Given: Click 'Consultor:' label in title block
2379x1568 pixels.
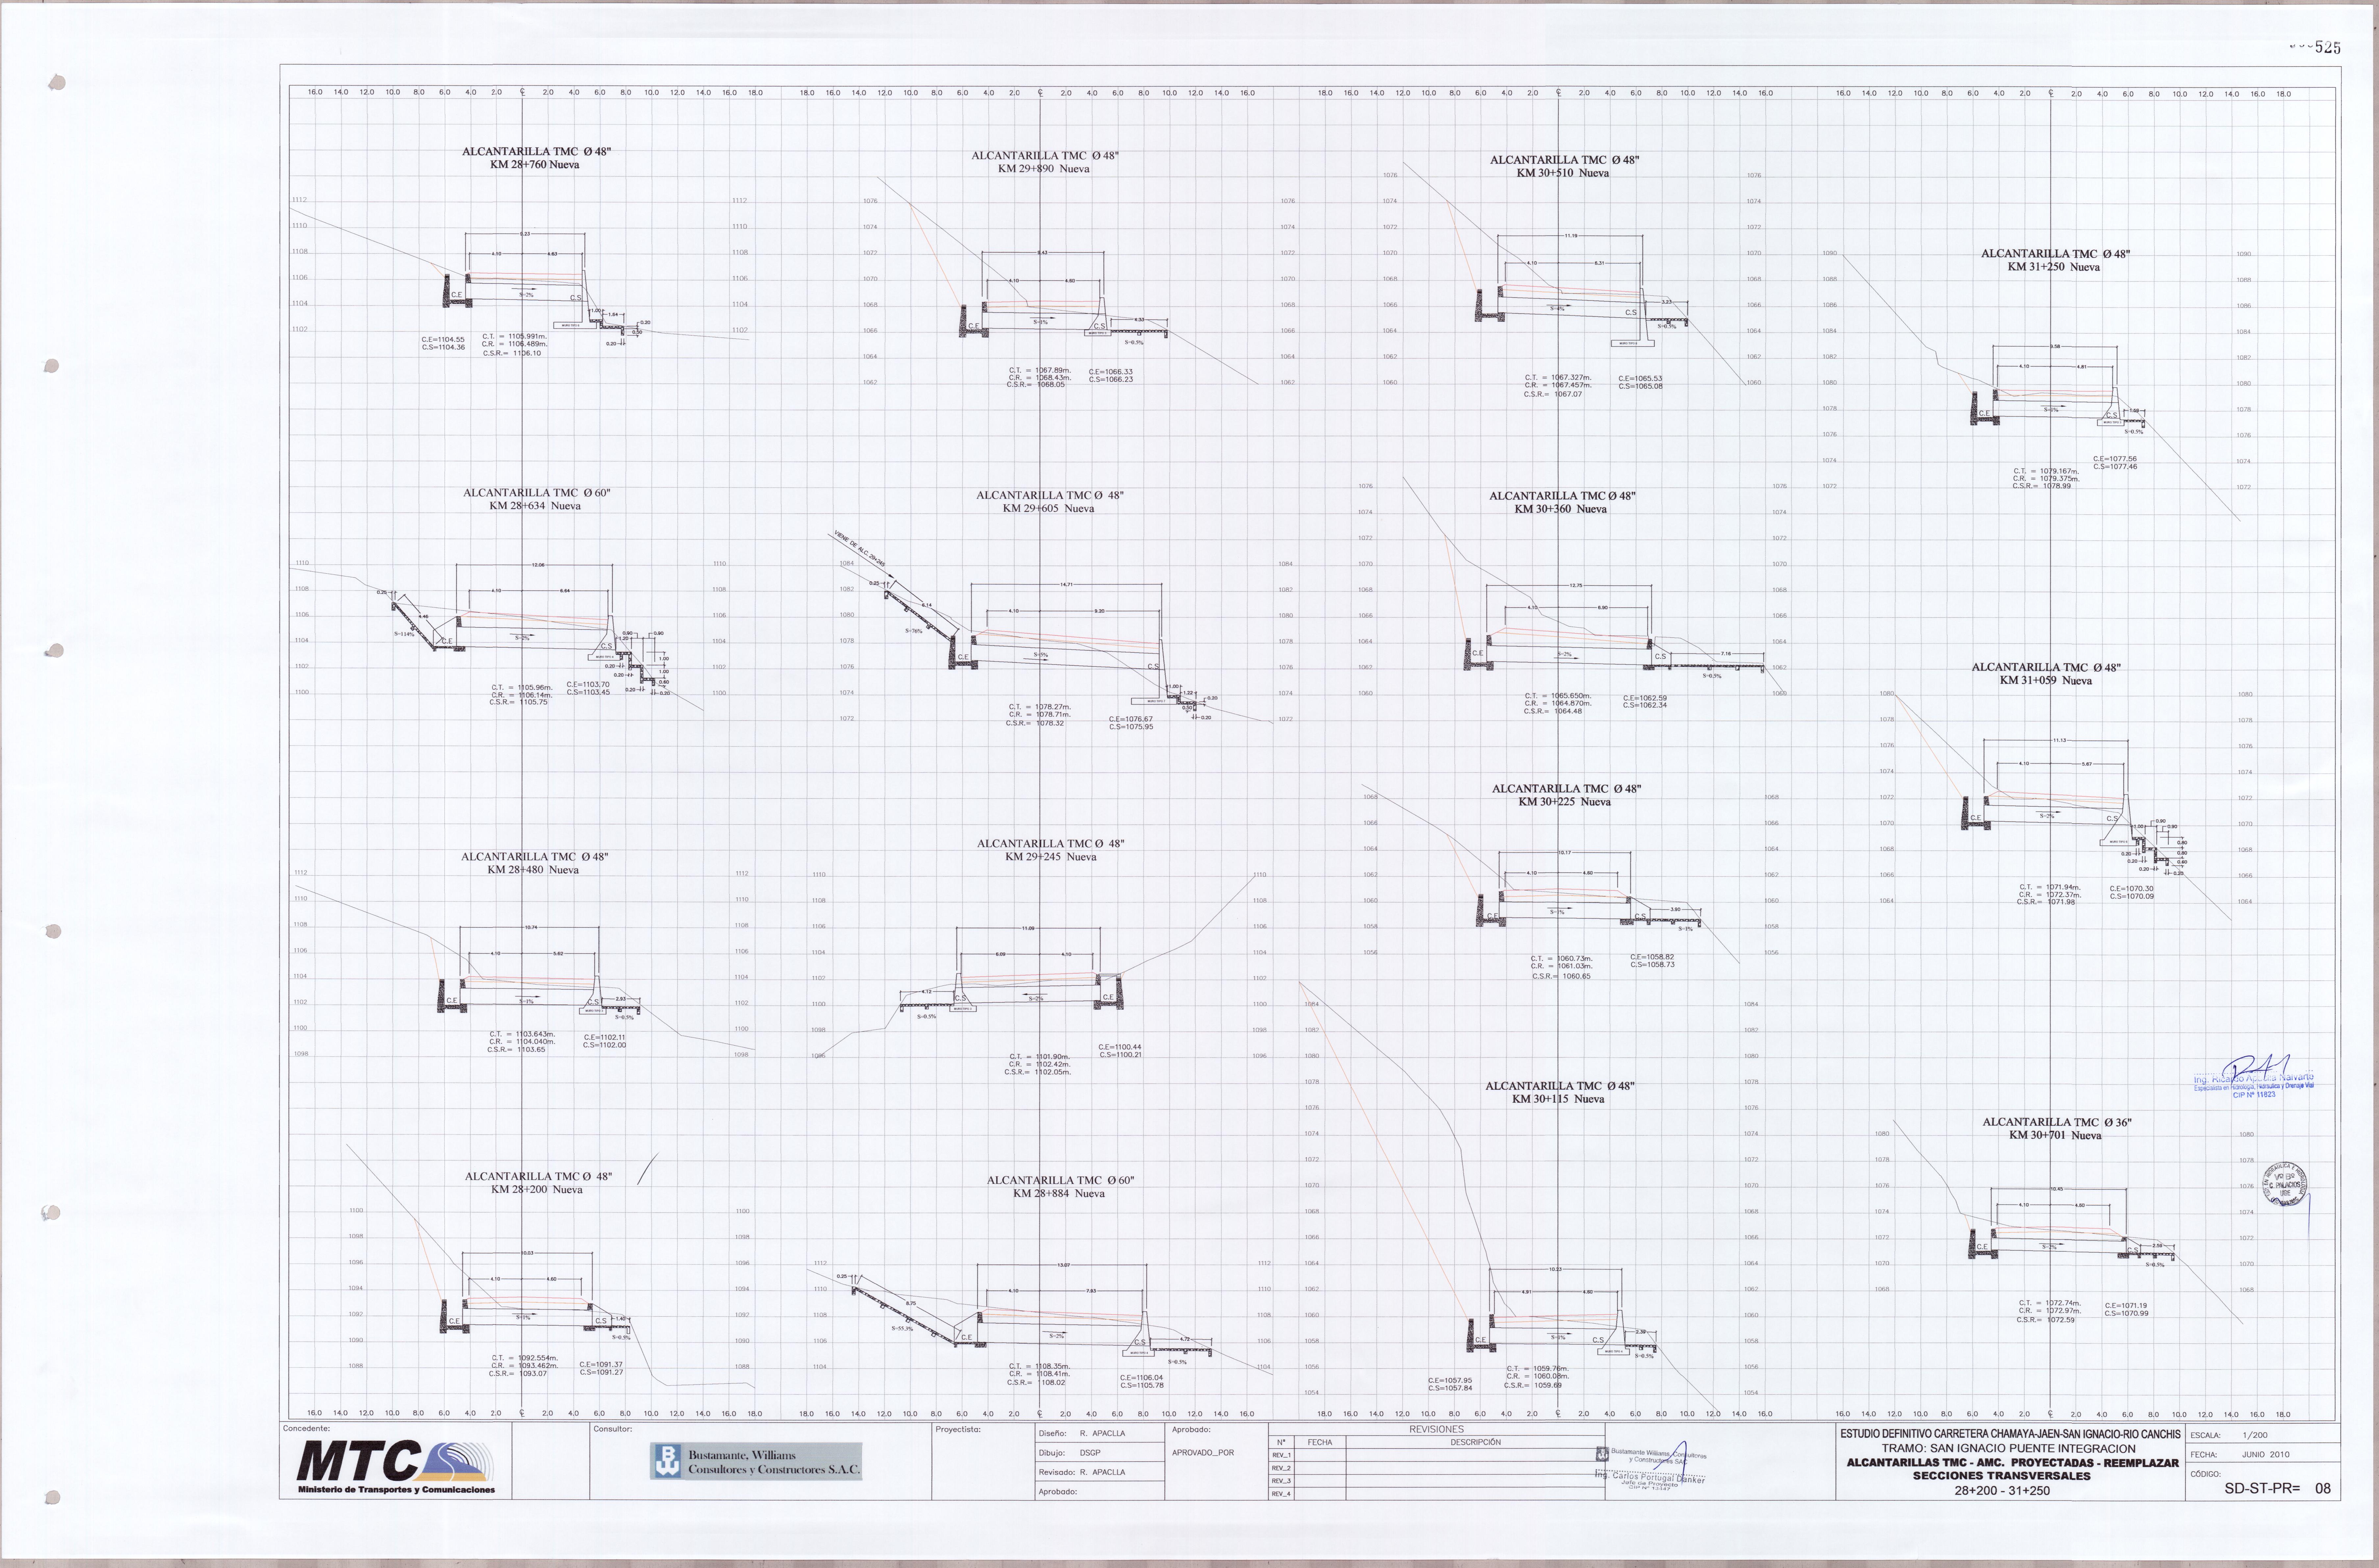Looking at the screenshot, I should 613,1429.
